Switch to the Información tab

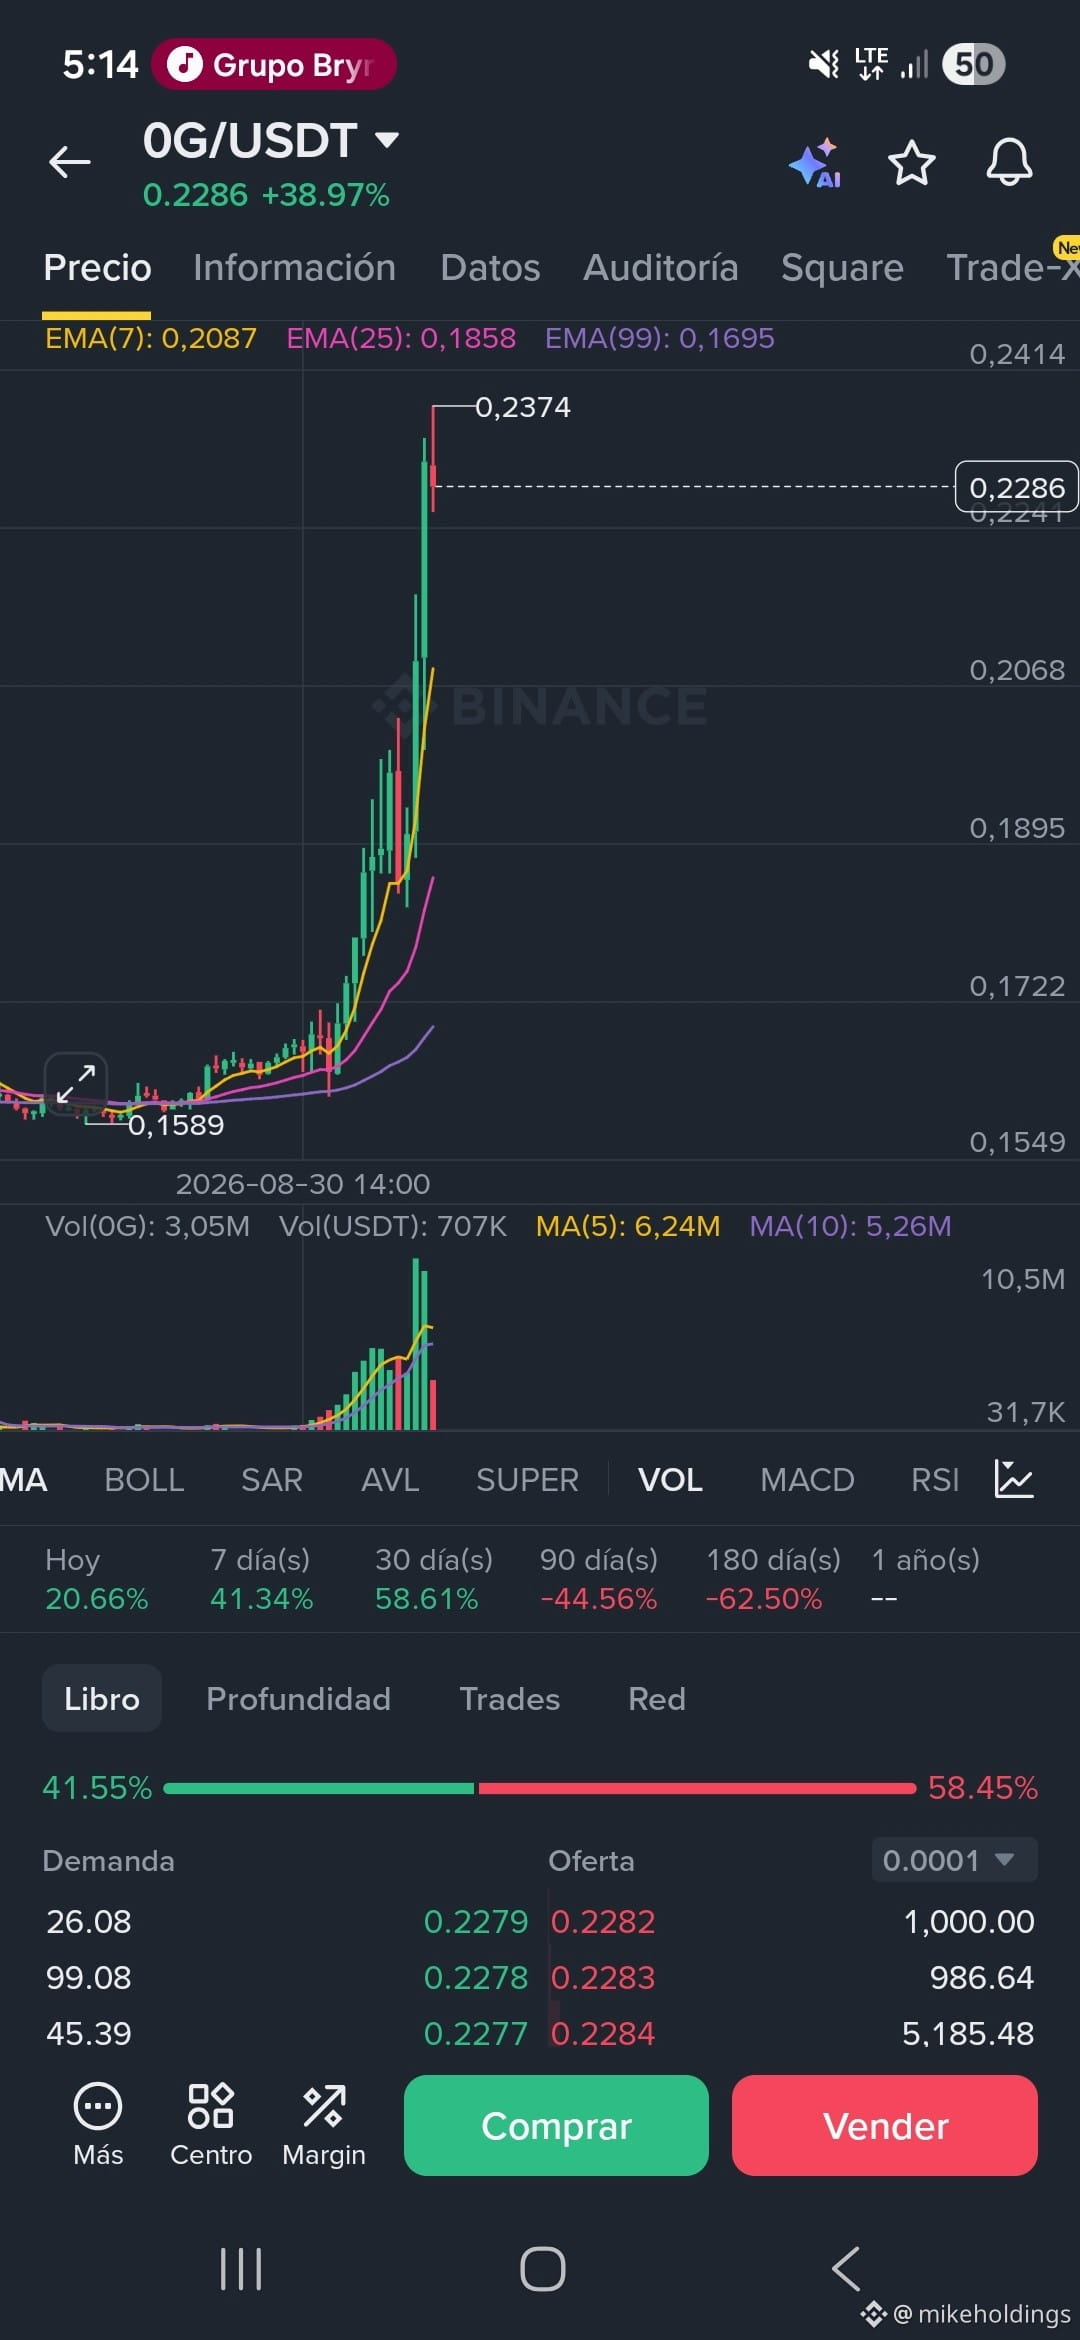pos(294,268)
